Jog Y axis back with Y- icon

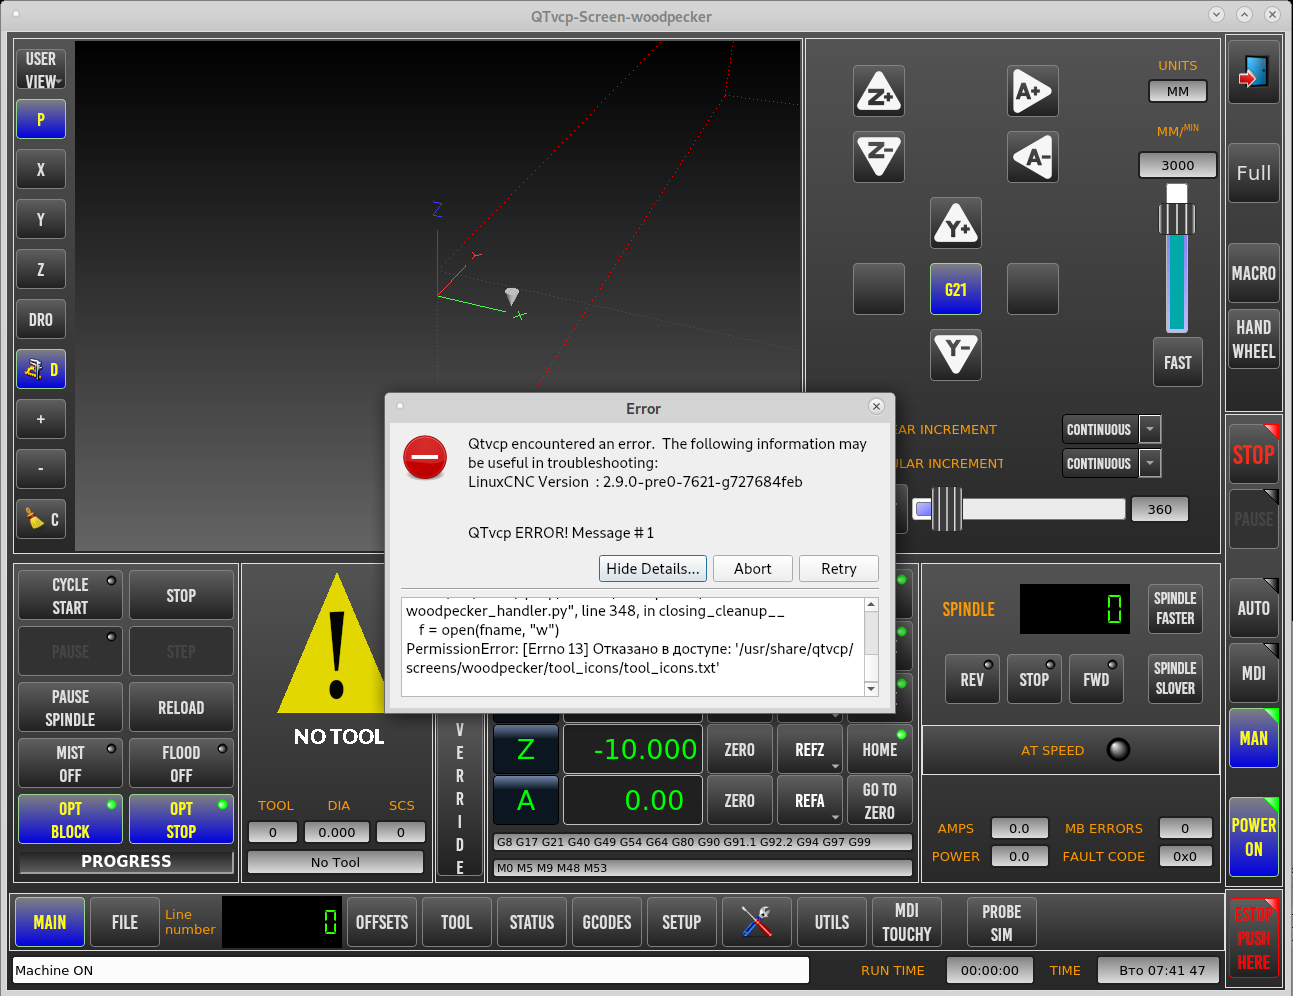click(x=956, y=355)
